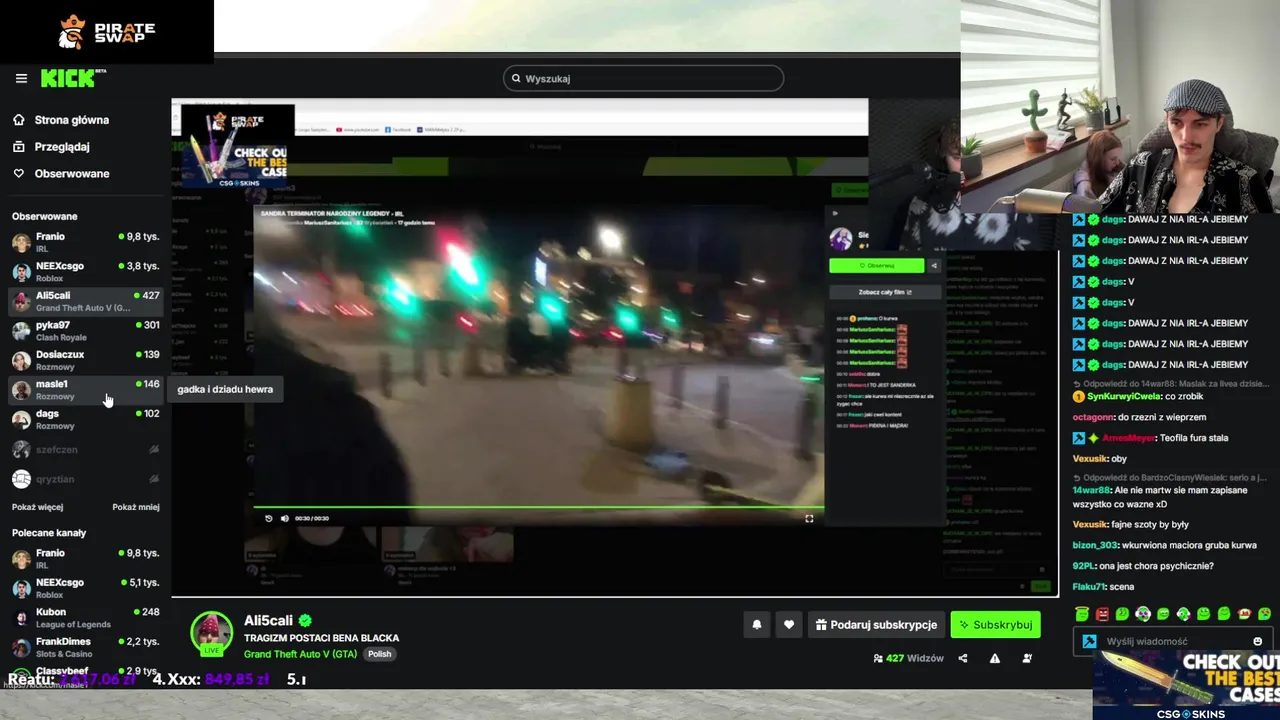
Task: Open masle1 channel in sidebar
Action: tap(85, 390)
